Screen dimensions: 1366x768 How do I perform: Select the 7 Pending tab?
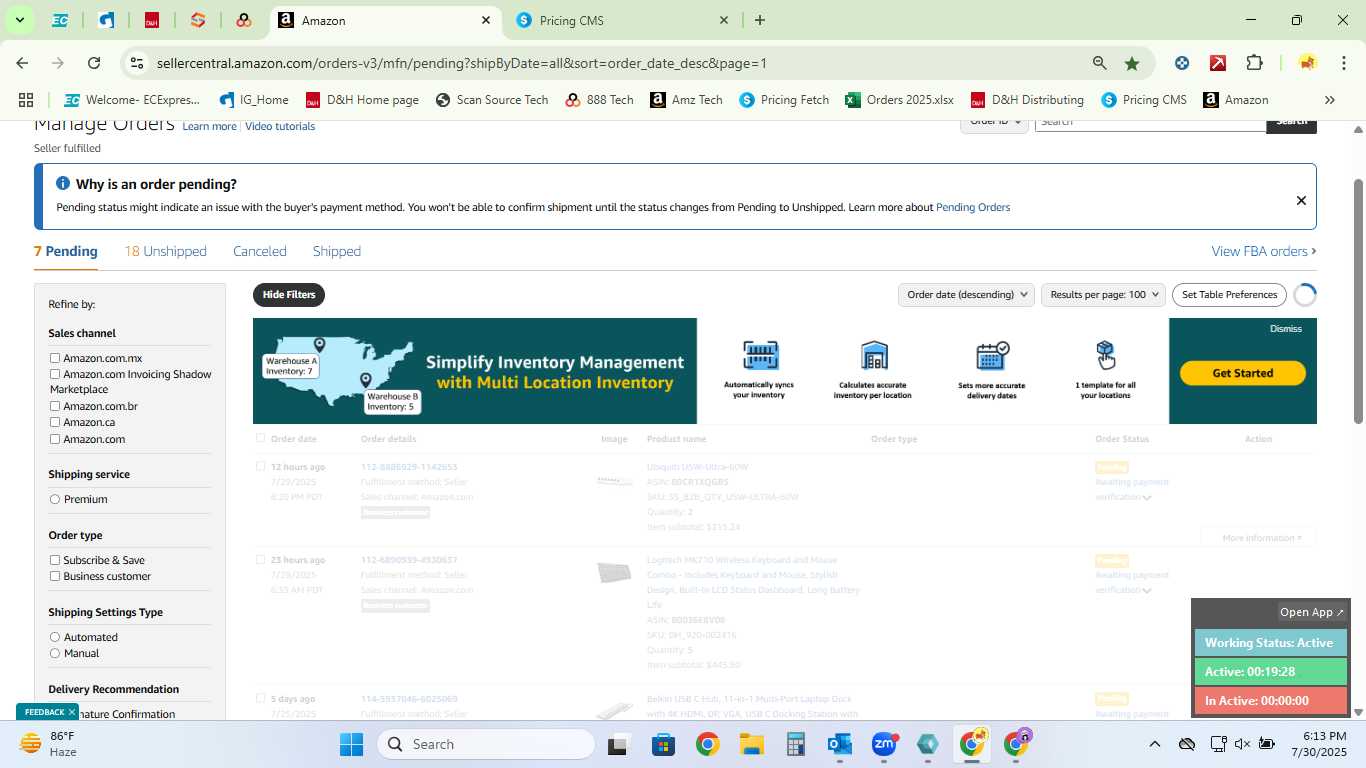66,251
